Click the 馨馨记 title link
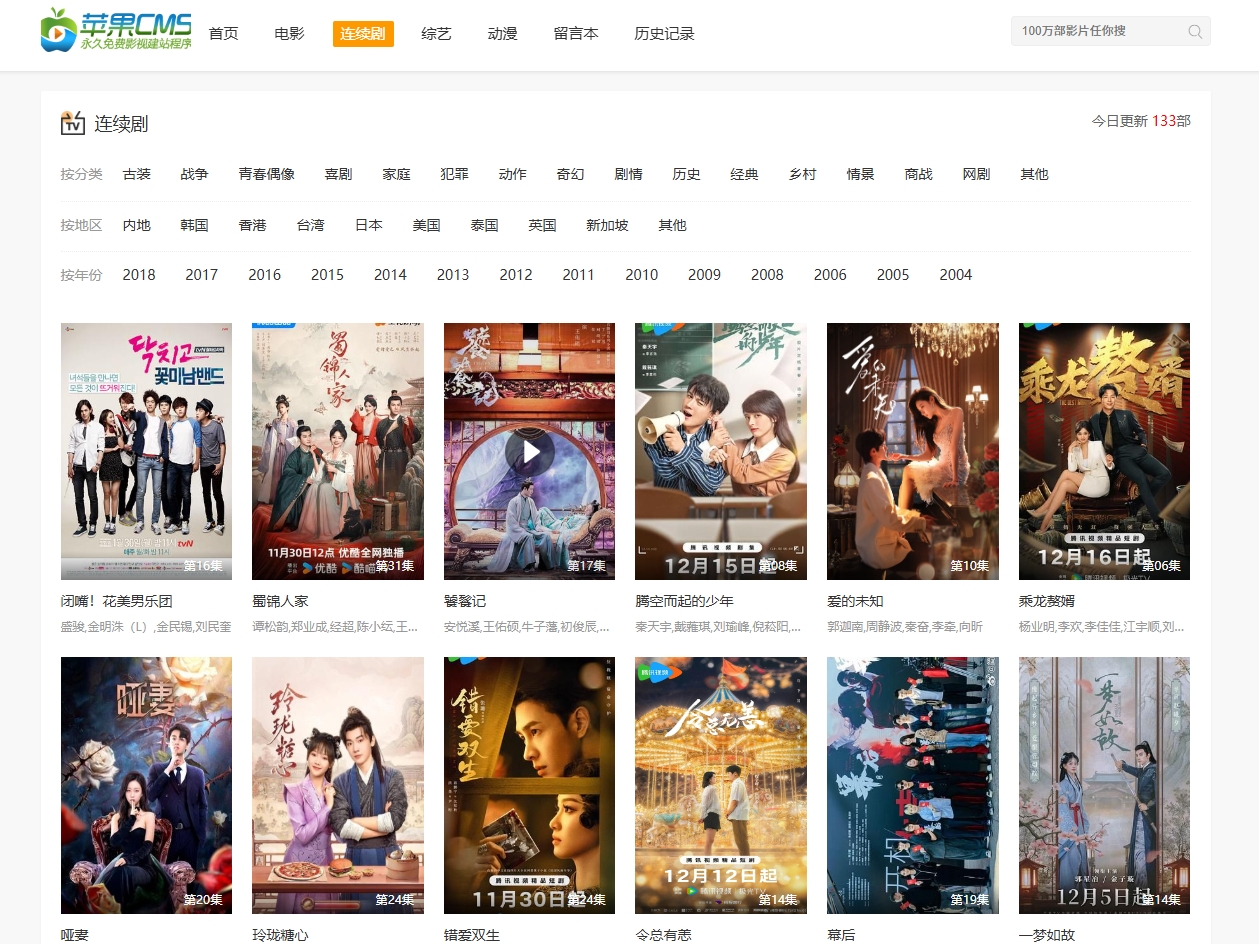1259x944 pixels. coord(465,602)
